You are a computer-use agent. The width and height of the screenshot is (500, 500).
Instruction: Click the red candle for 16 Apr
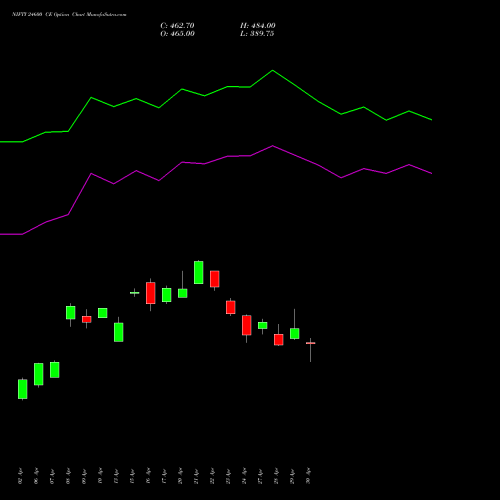(151, 293)
